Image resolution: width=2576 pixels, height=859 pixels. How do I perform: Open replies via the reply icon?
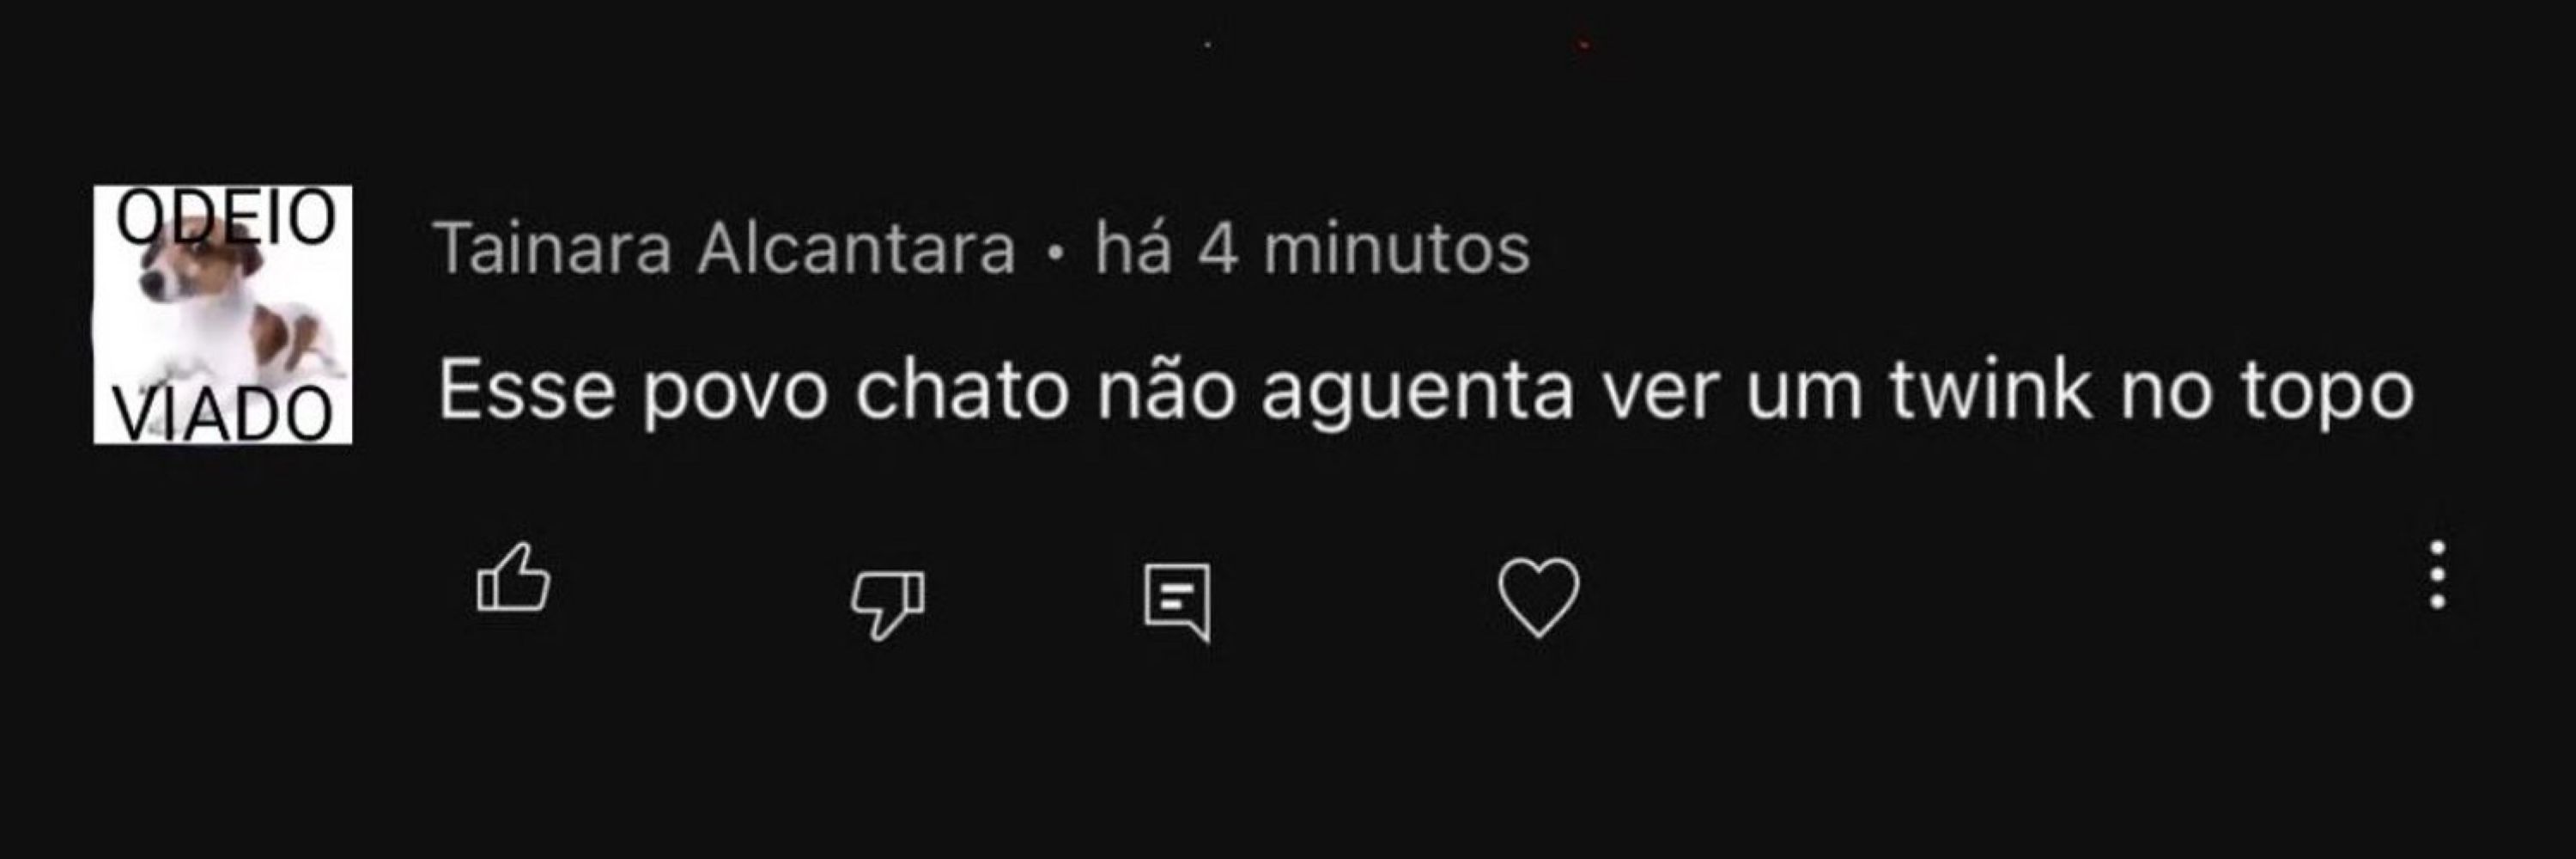click(x=1177, y=602)
